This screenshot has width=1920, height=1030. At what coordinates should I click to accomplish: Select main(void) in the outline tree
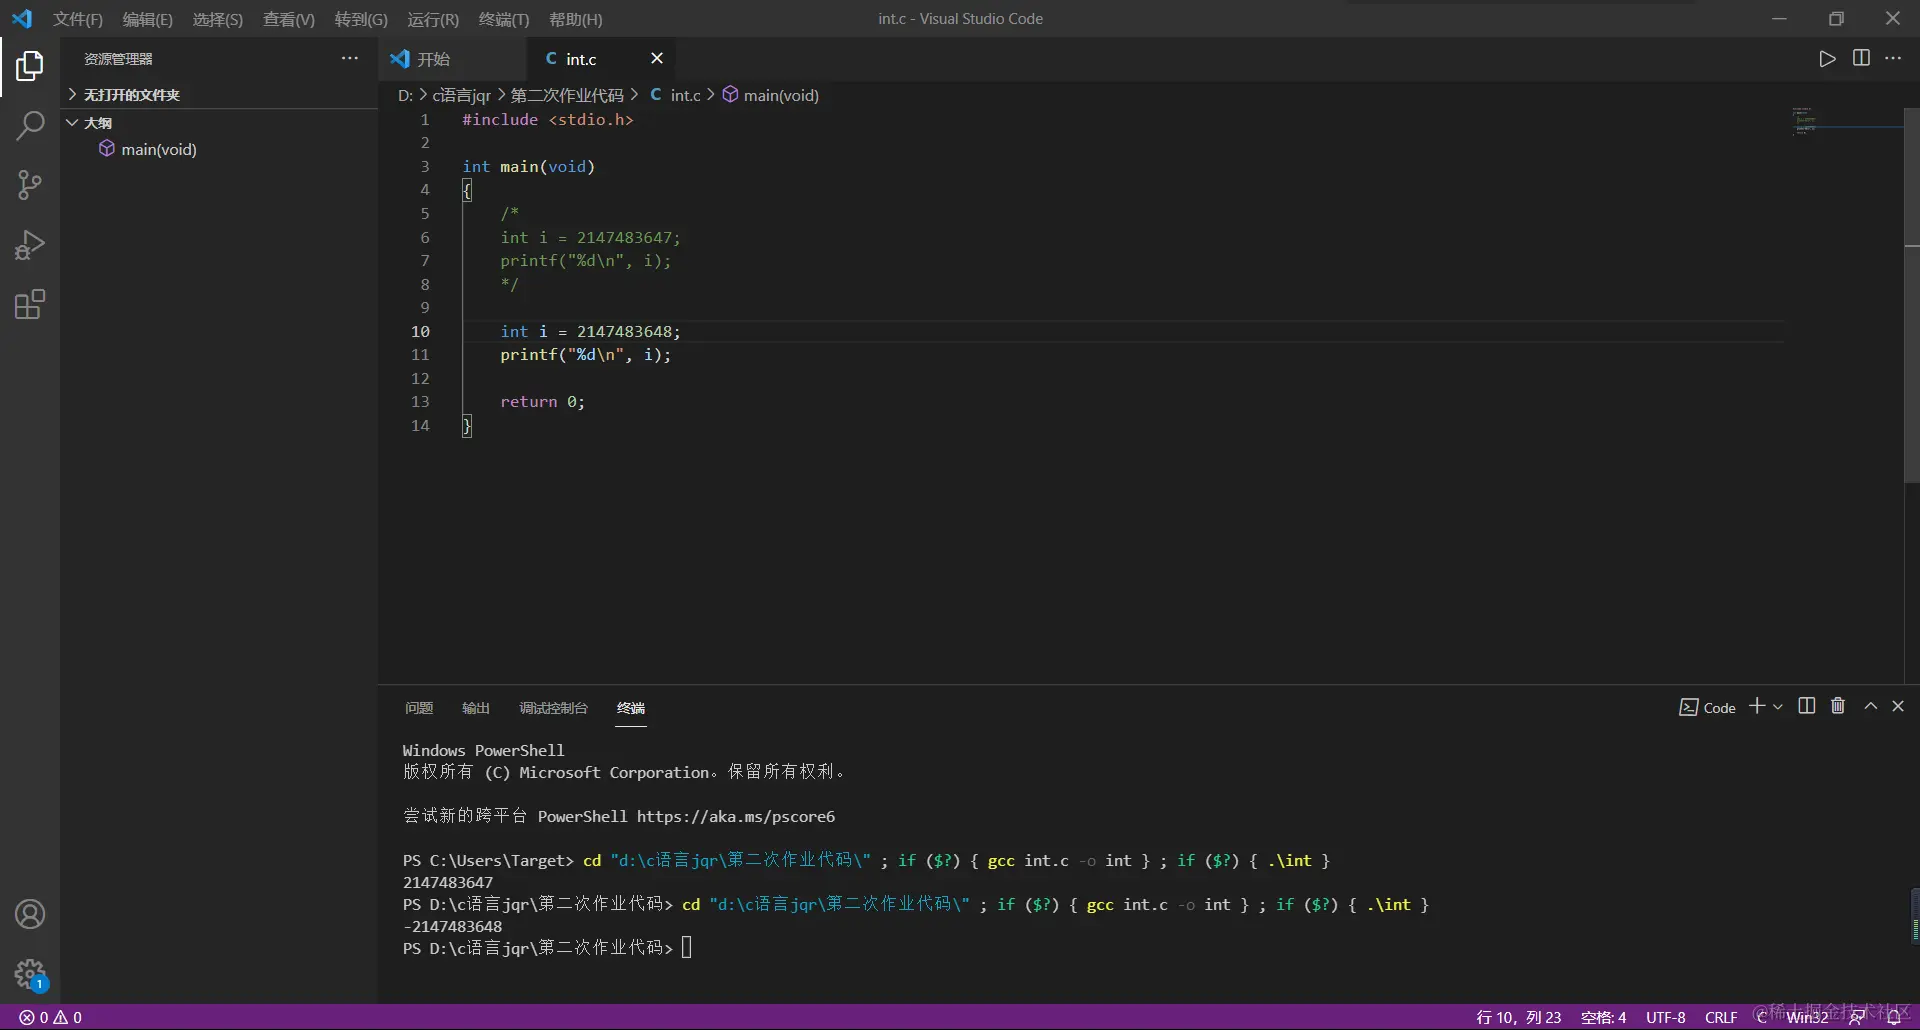point(158,150)
